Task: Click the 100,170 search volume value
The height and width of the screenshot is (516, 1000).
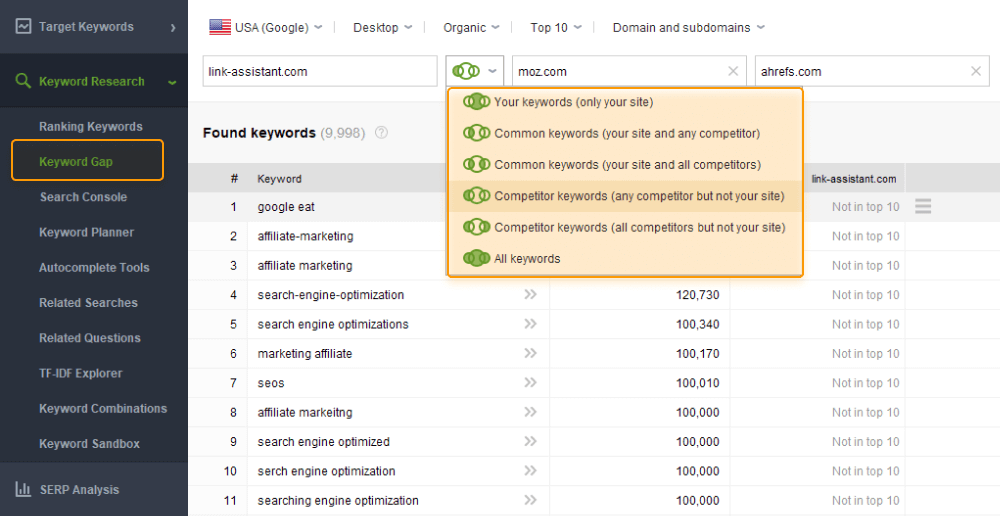Action: (x=698, y=353)
